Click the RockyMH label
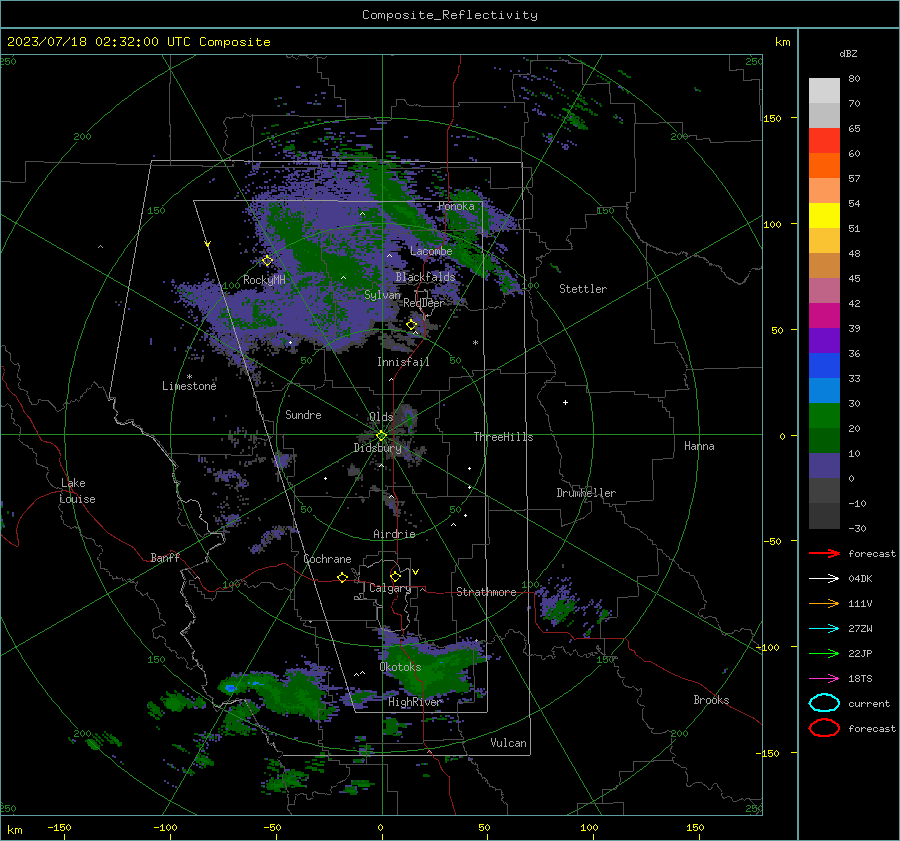The image size is (900, 841). pos(264,280)
